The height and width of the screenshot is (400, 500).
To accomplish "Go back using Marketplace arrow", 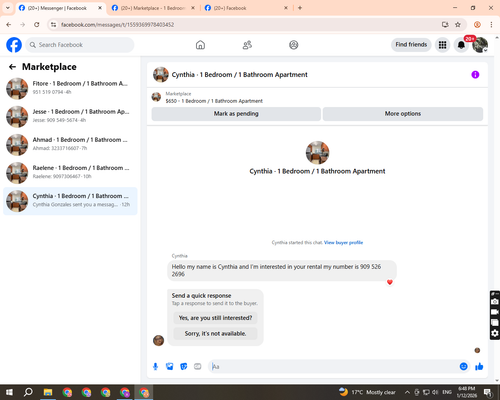I will click(12, 67).
